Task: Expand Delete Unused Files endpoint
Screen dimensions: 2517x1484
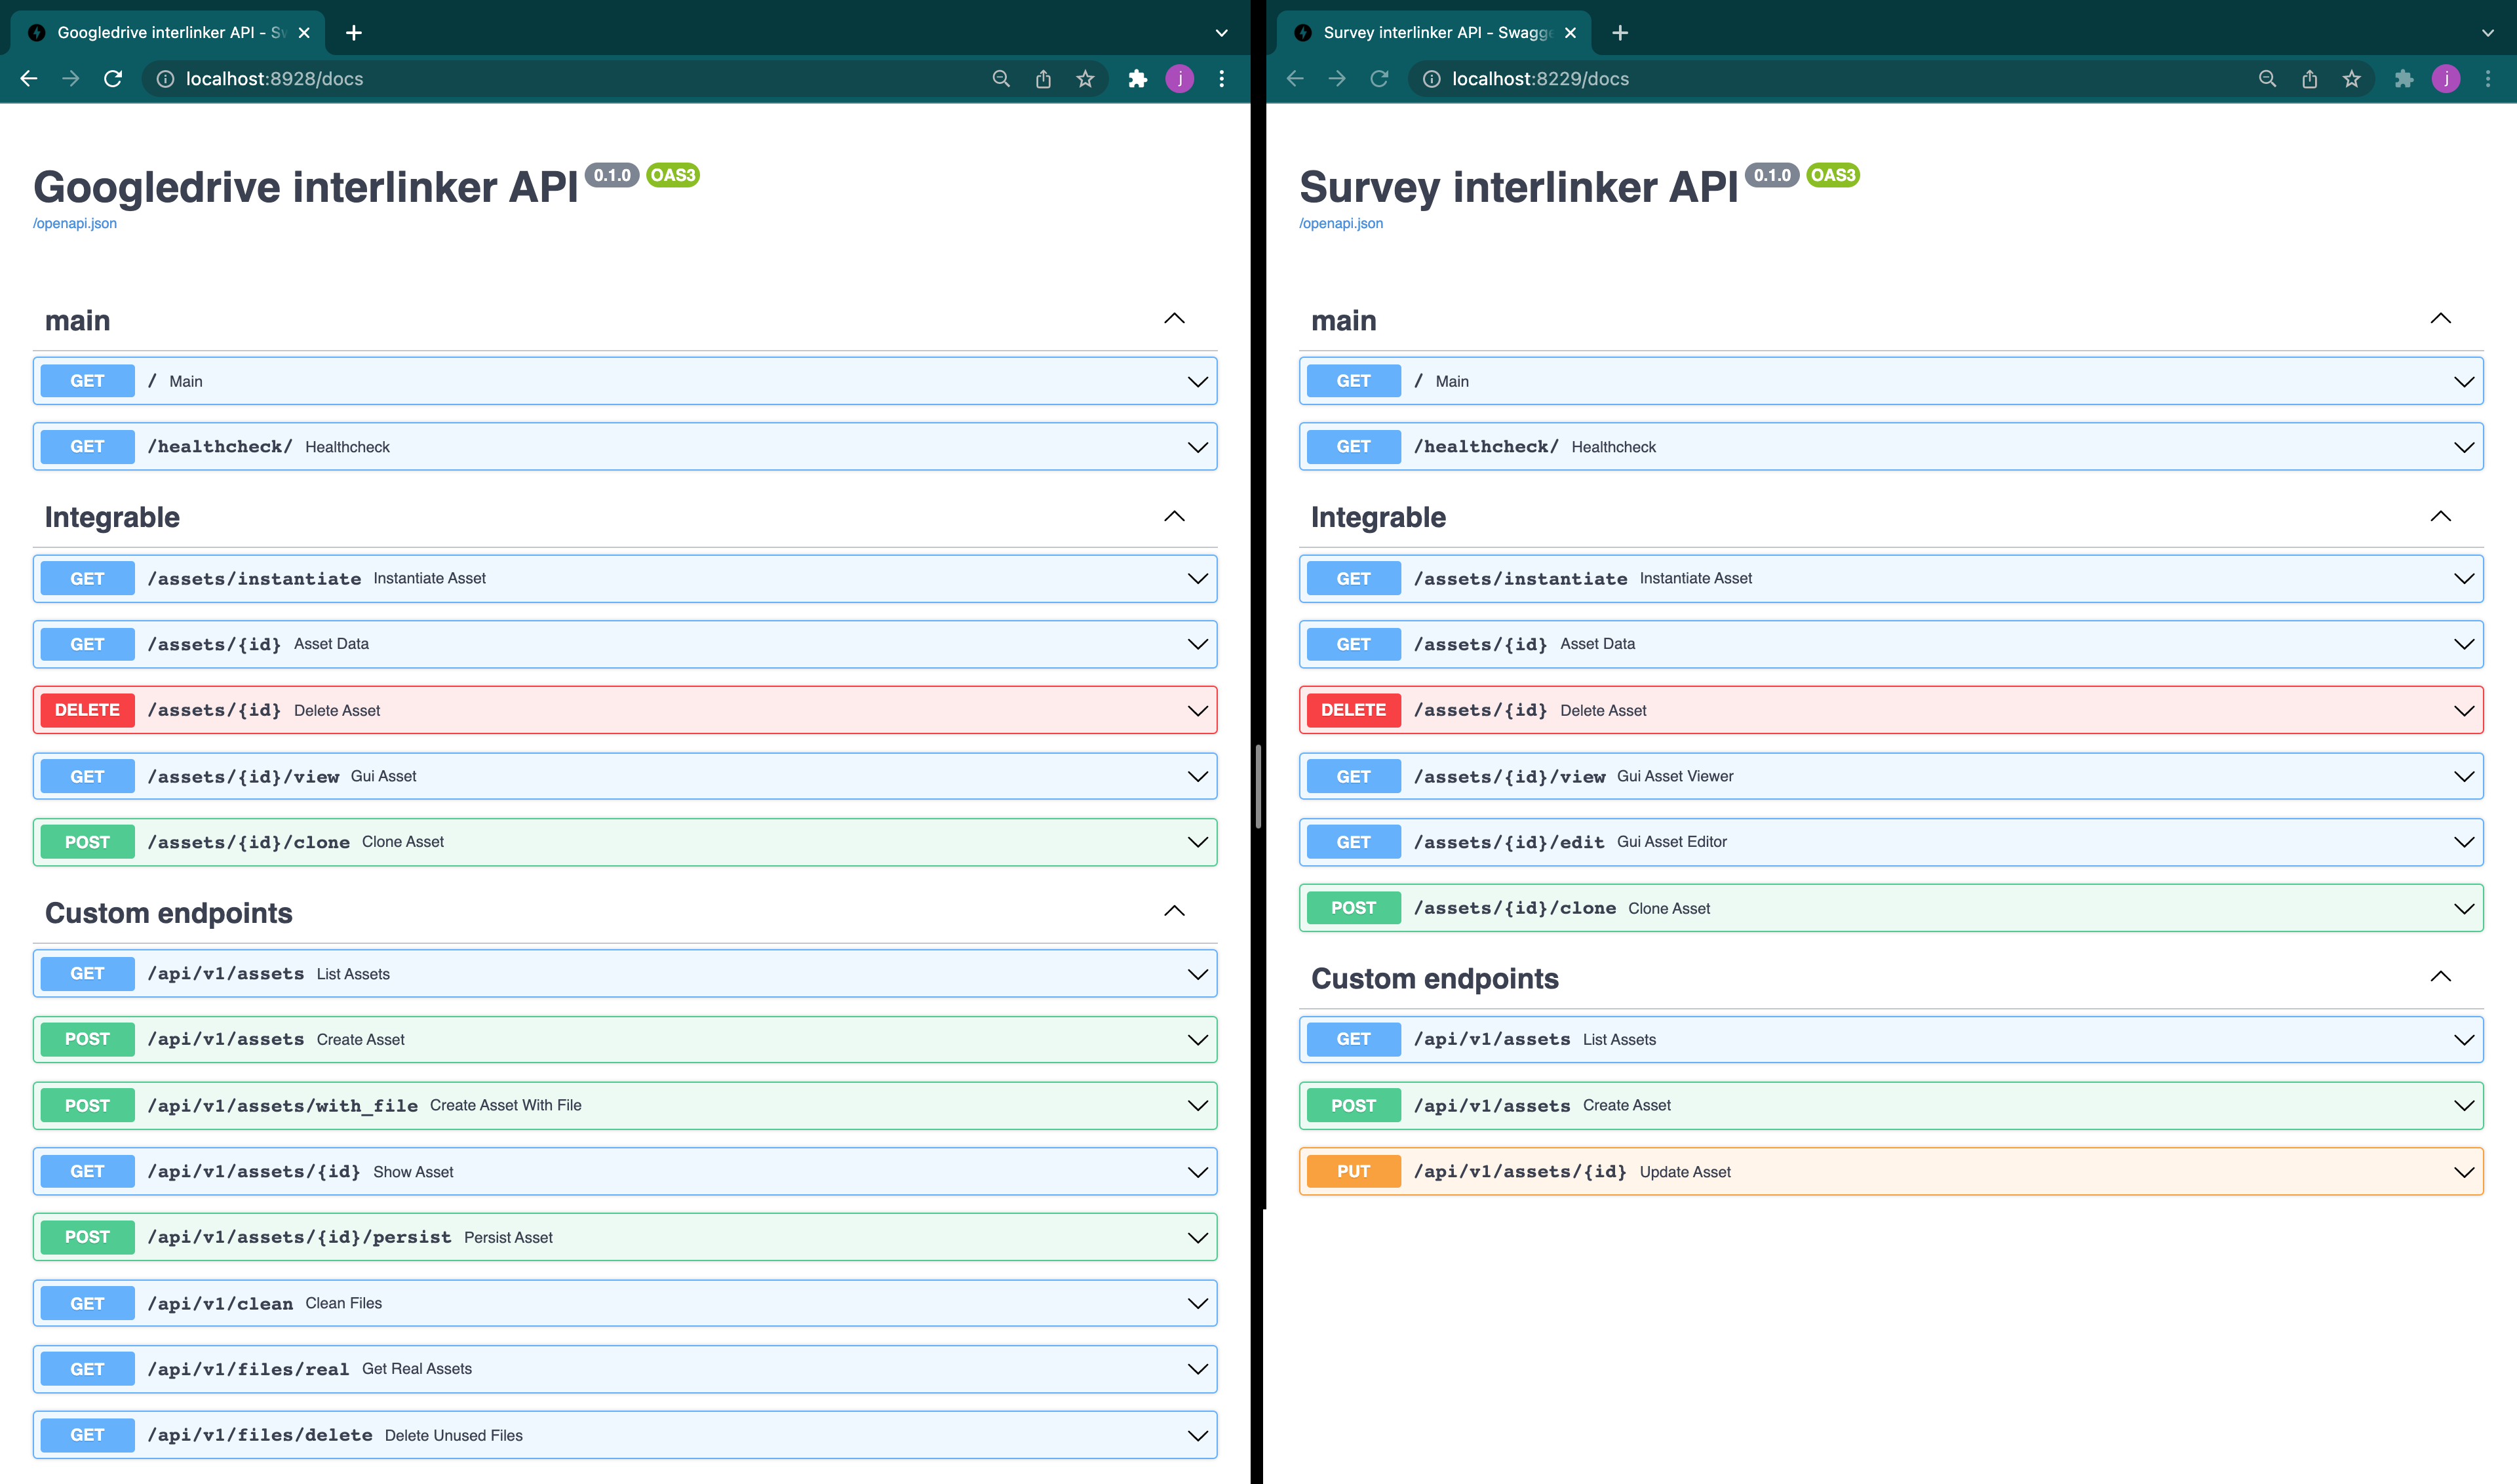Action: (625, 1435)
